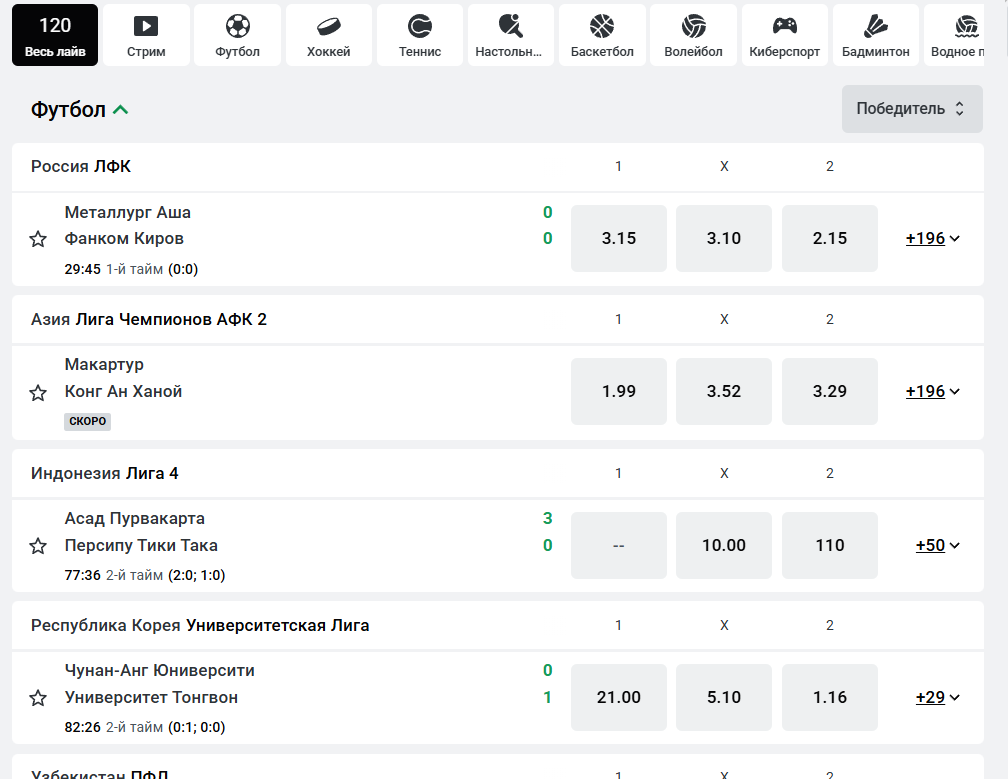This screenshot has height=779, width=1008.
Task: Open the Чунан-Анг Юниверсити match page
Action: pos(159,671)
